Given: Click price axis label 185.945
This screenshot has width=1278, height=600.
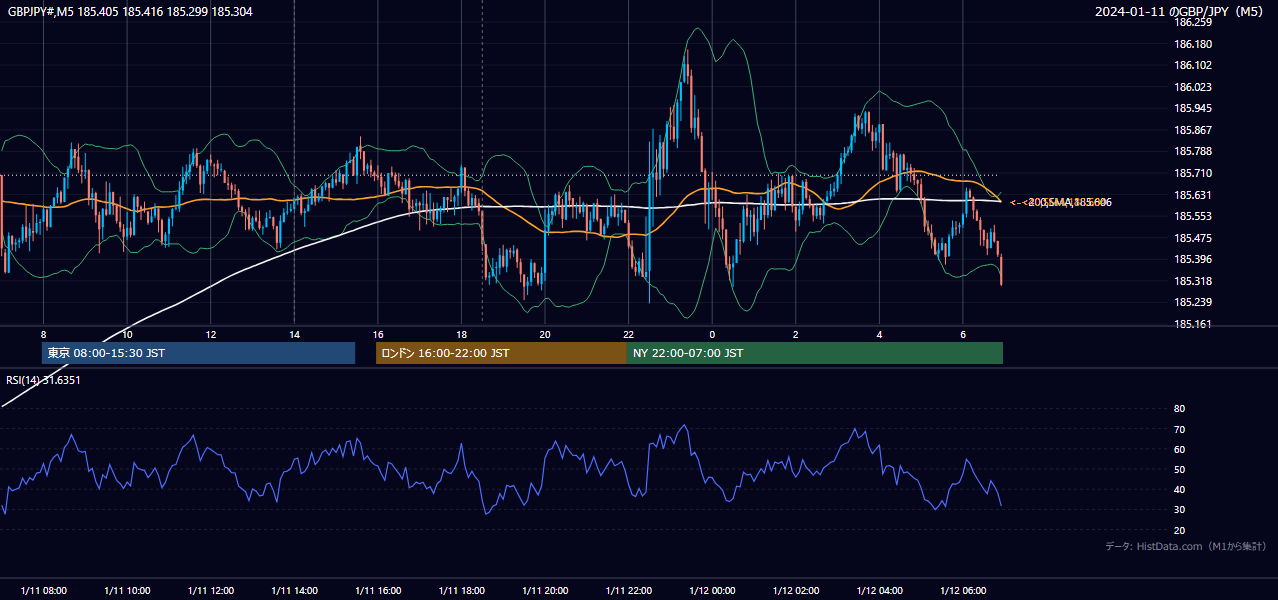Looking at the screenshot, I should coord(1192,108).
